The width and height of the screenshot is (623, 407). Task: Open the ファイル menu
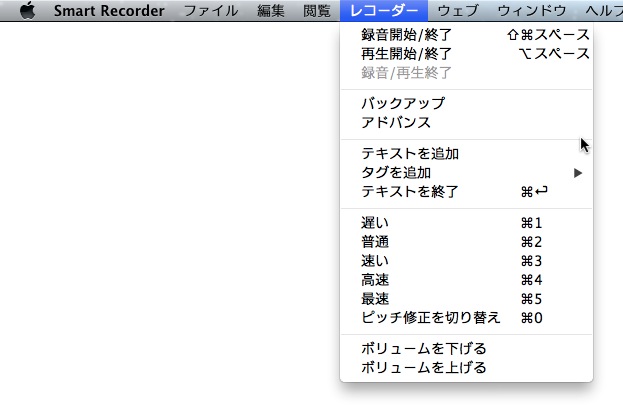(x=211, y=11)
